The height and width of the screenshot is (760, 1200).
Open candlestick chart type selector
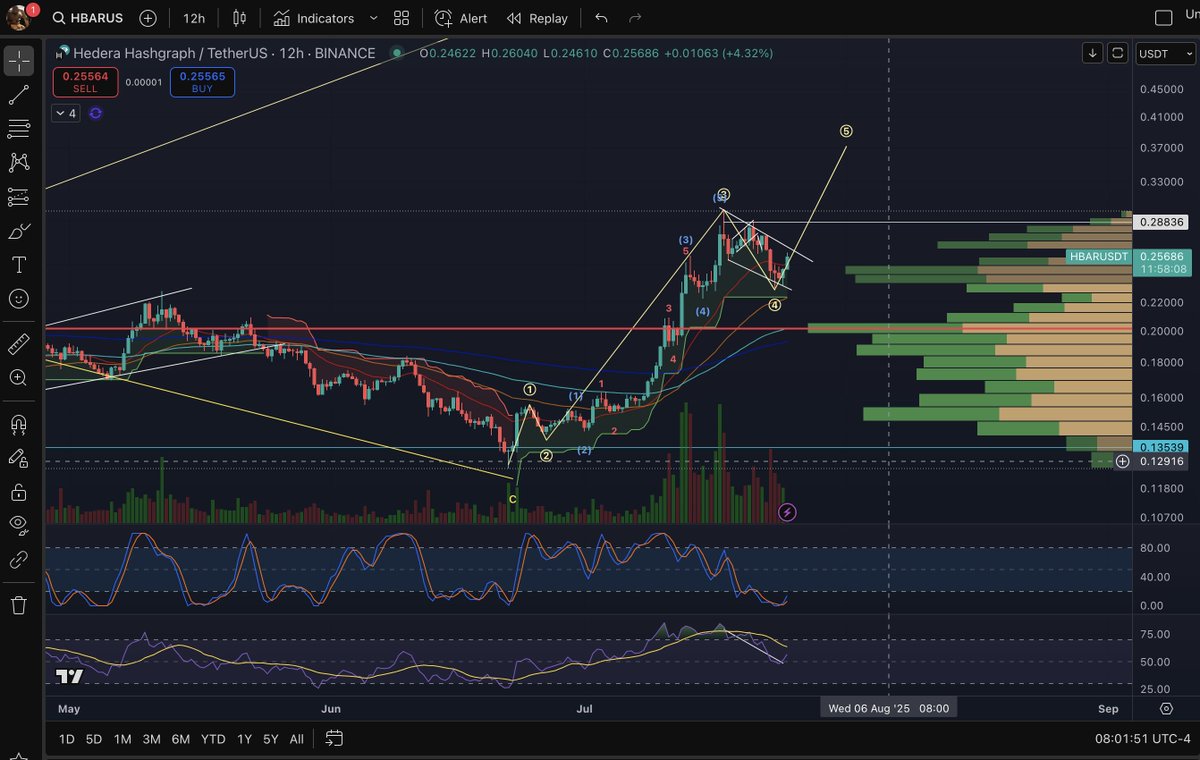(239, 18)
